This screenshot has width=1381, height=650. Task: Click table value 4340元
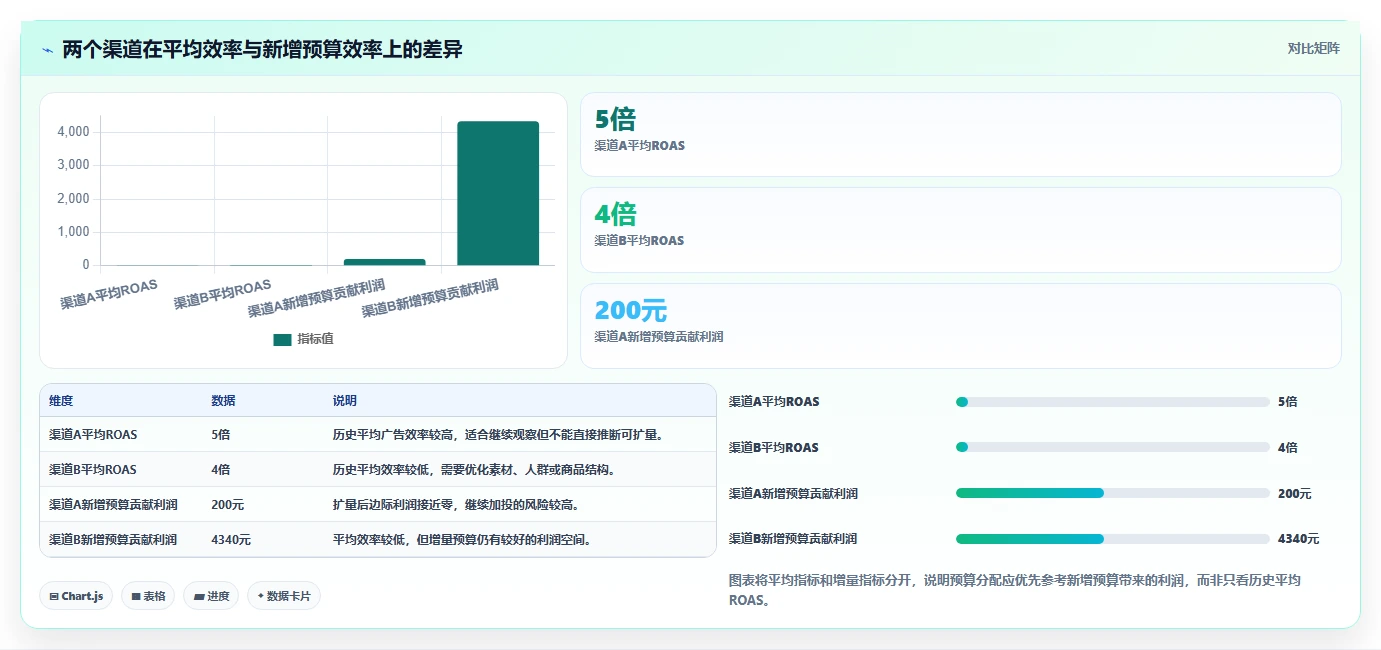[x=231, y=539]
